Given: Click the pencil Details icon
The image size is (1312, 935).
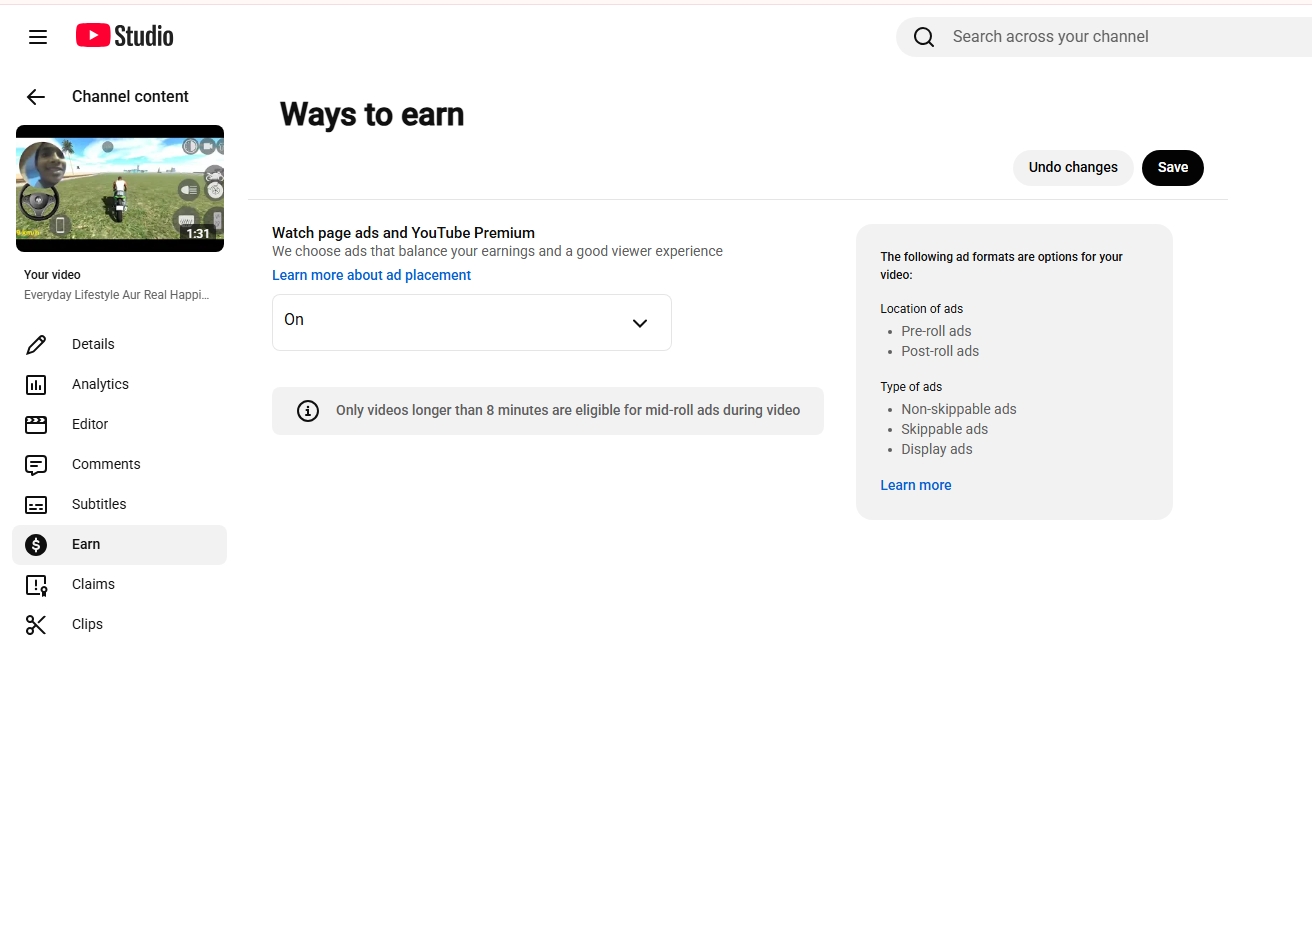Looking at the screenshot, I should [36, 345].
